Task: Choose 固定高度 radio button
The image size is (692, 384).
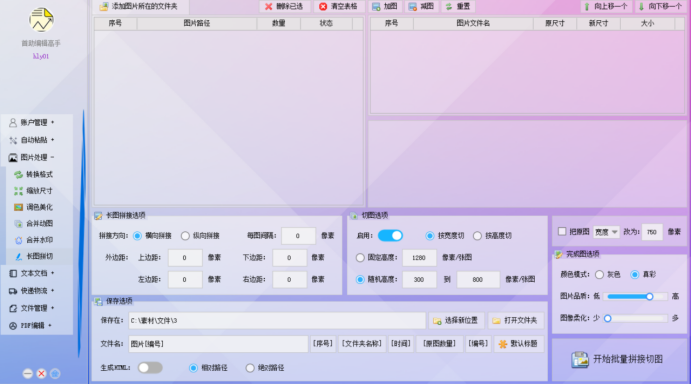Action: 360,257
